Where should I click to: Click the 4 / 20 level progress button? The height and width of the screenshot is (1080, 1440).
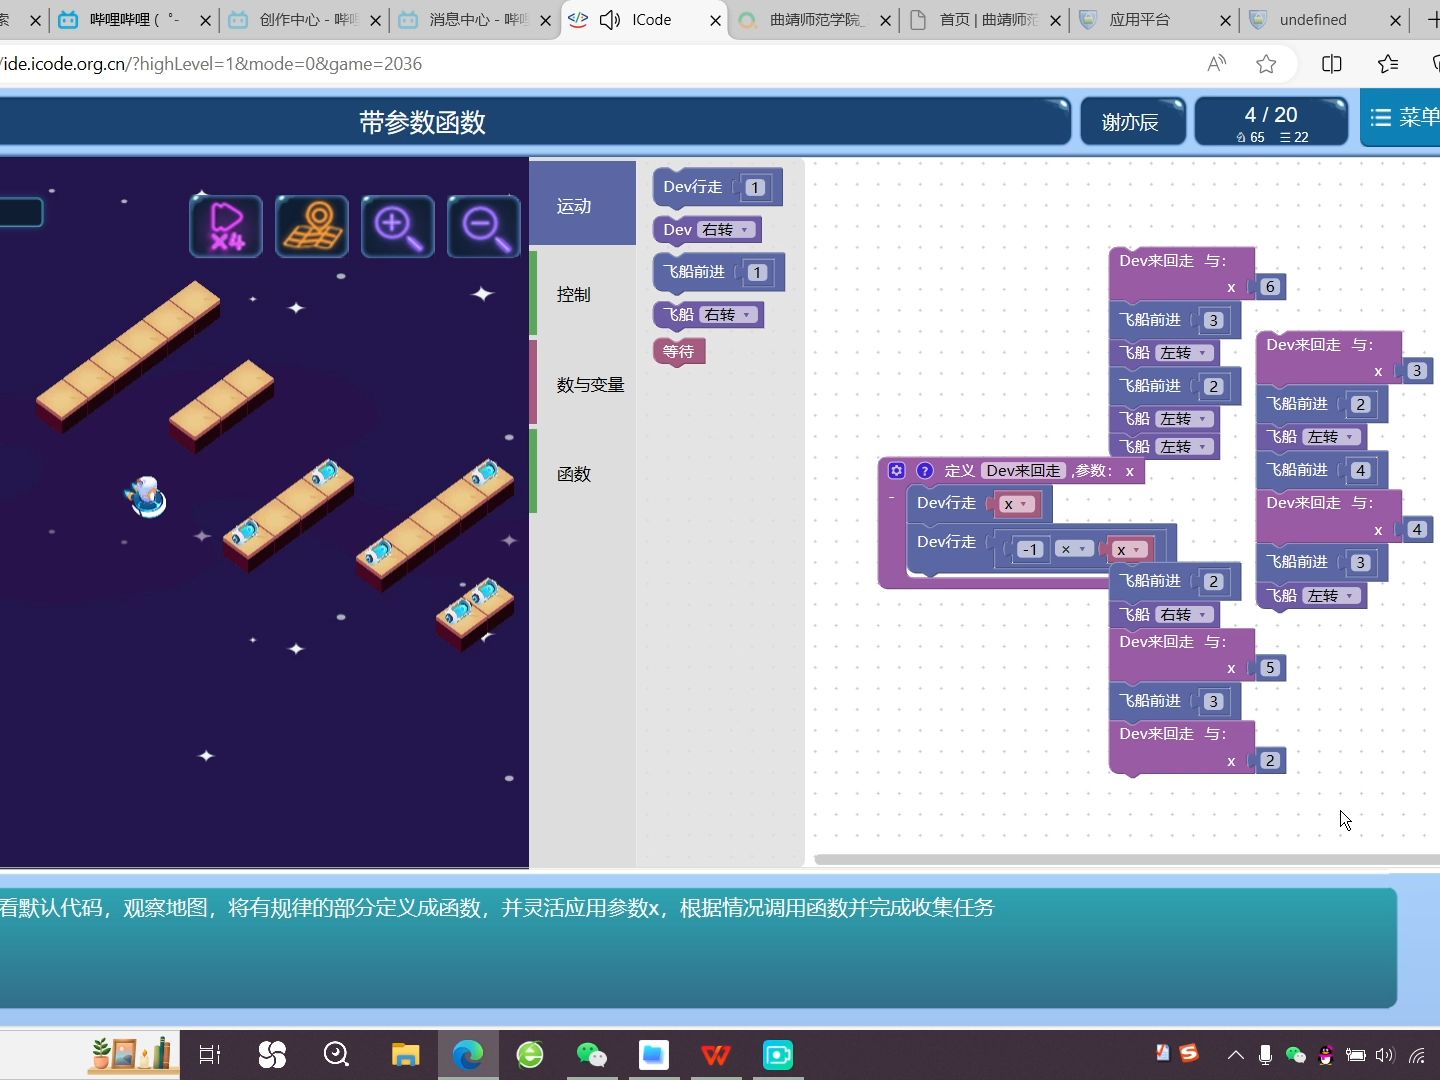click(1271, 122)
